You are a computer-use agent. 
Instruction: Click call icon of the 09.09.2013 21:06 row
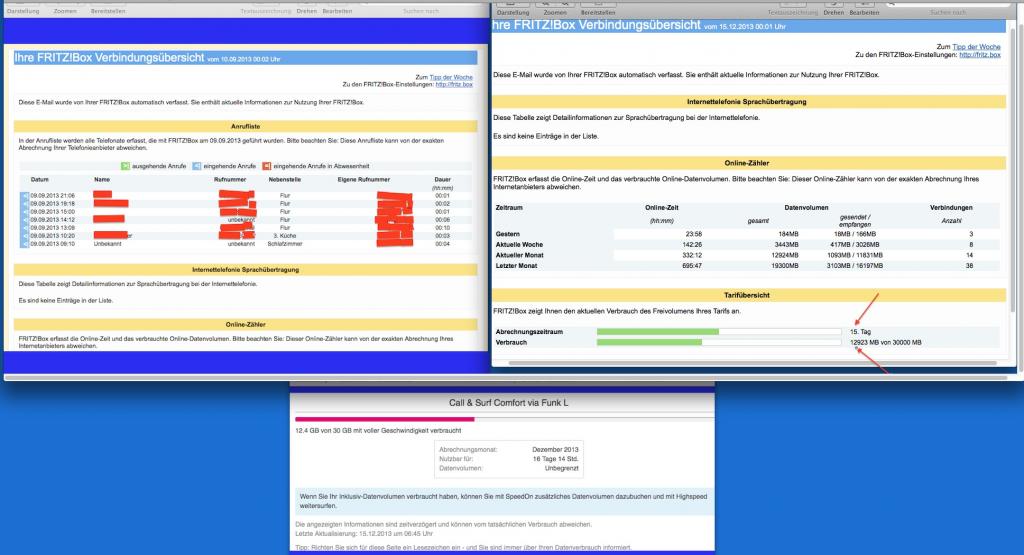tap(24, 195)
